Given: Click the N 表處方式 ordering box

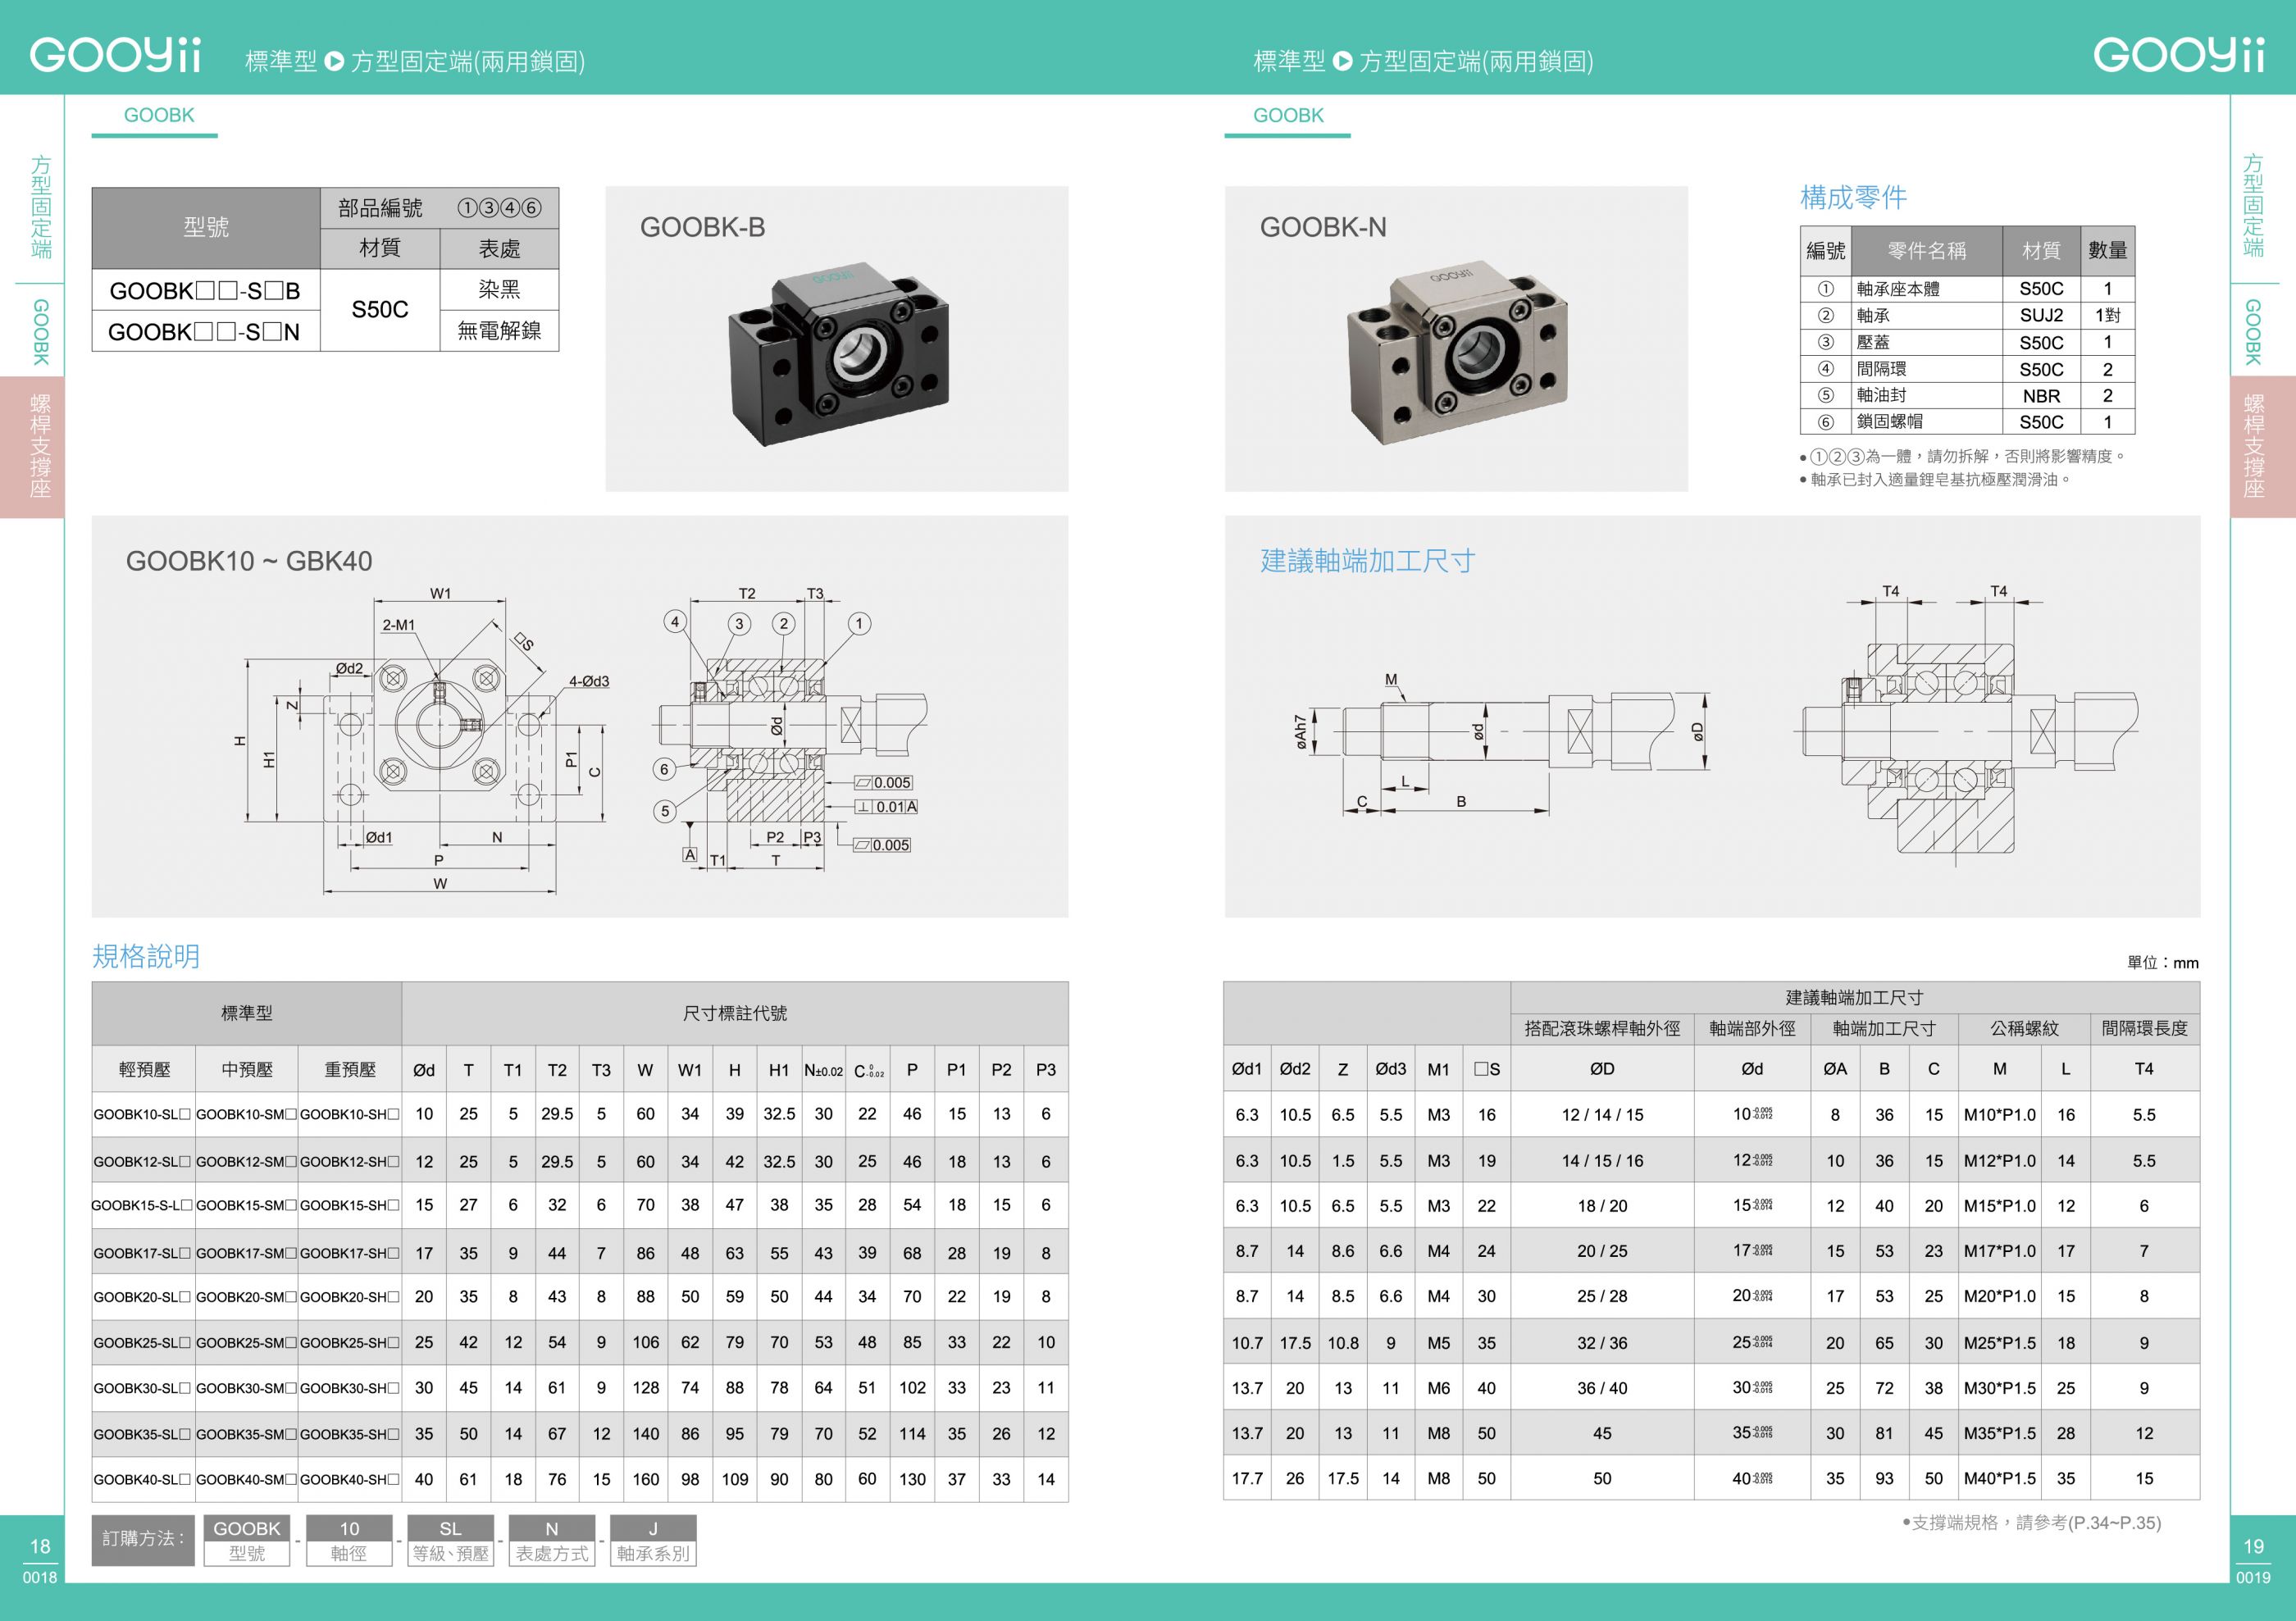Looking at the screenshot, I should pos(552,1540).
